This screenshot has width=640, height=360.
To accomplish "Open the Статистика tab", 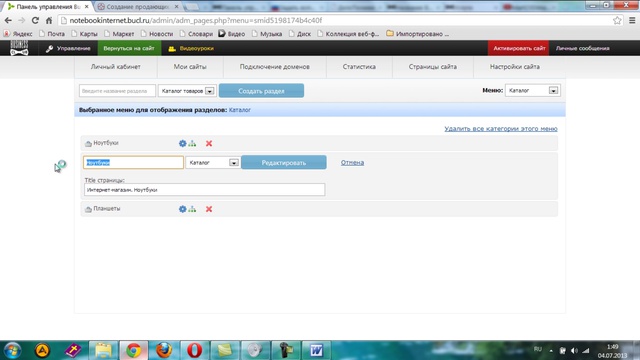I will [x=359, y=67].
